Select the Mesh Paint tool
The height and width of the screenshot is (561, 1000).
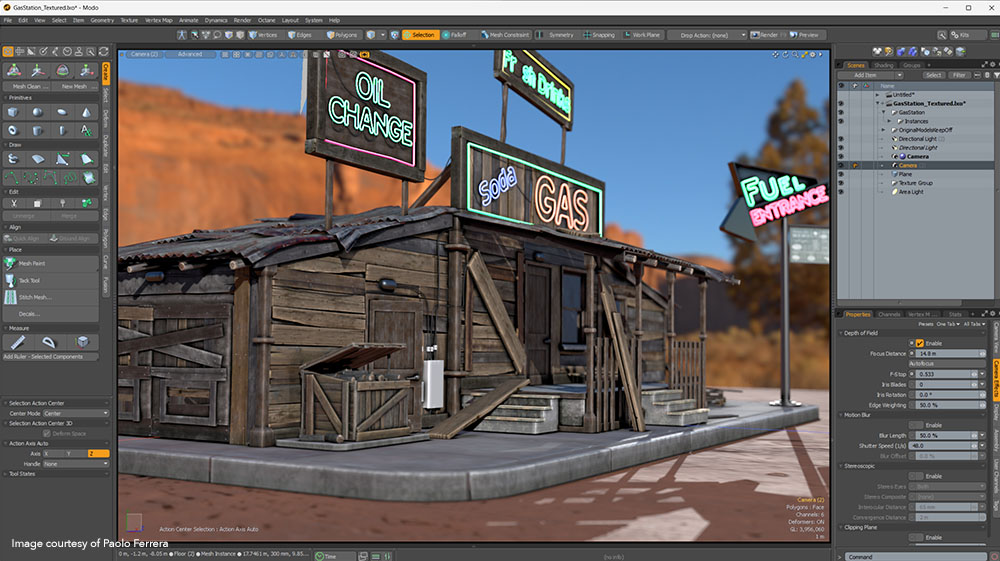pos(32,263)
